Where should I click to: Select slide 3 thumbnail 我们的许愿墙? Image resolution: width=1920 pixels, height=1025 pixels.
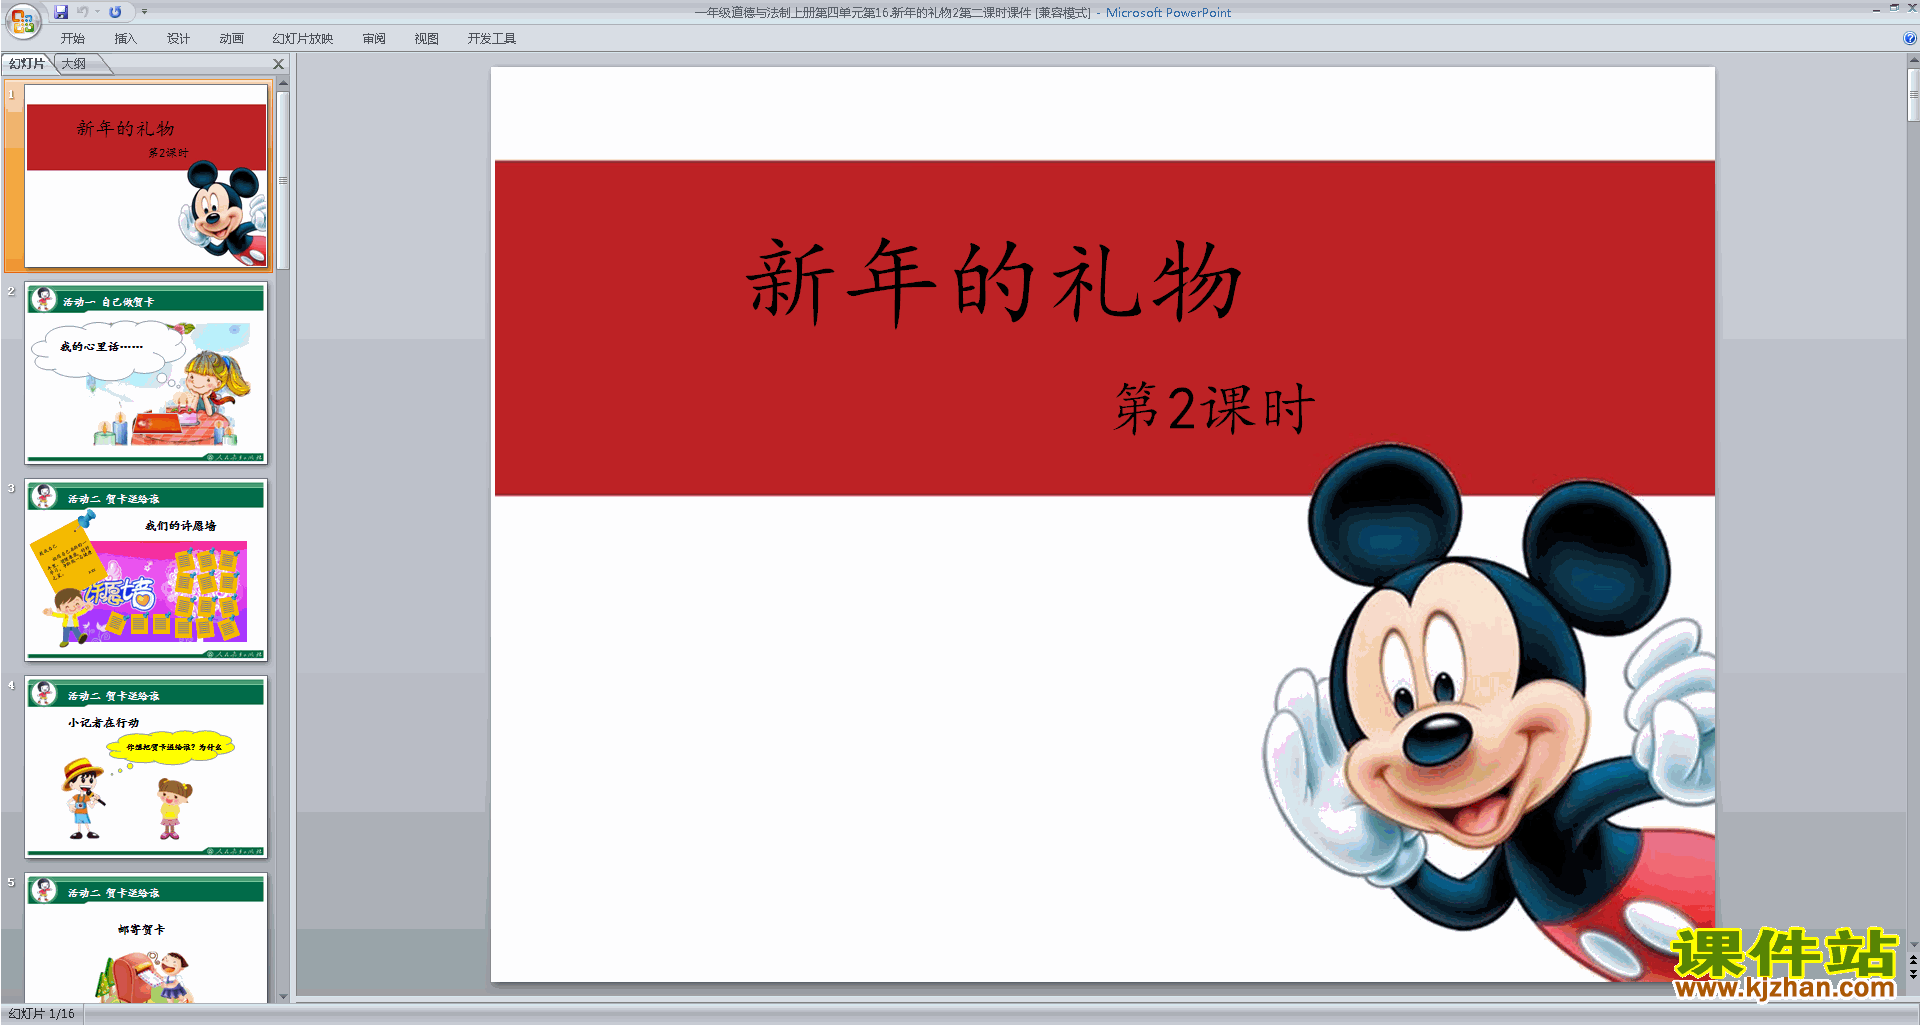pyautogui.click(x=146, y=570)
